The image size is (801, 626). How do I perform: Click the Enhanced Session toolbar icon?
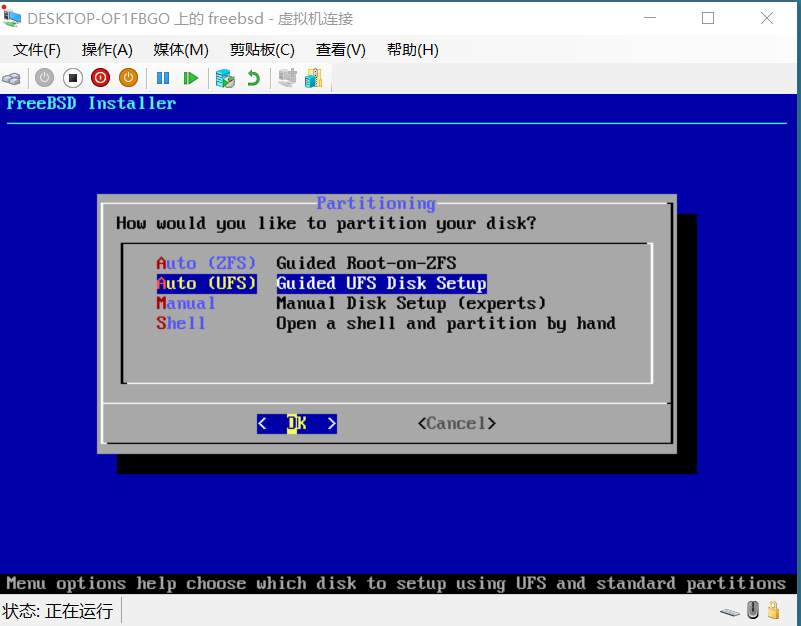287,78
